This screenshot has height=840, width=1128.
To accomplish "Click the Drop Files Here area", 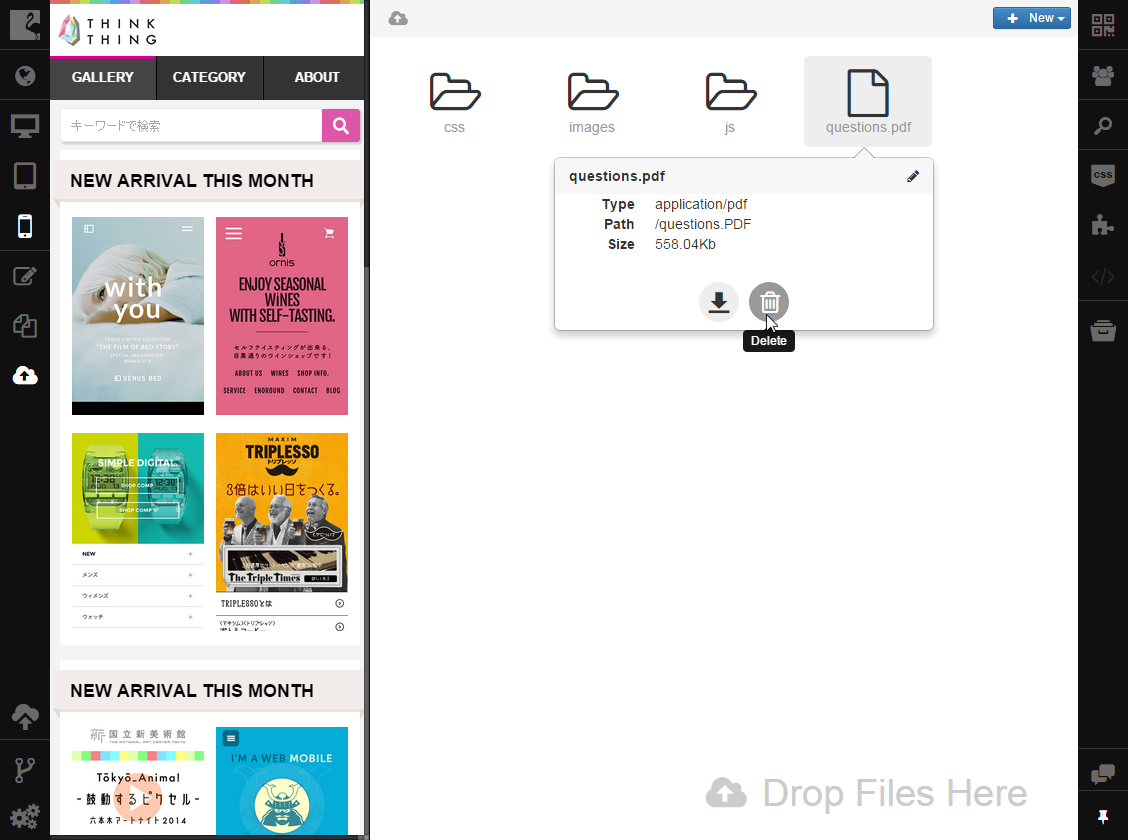I will (x=867, y=793).
